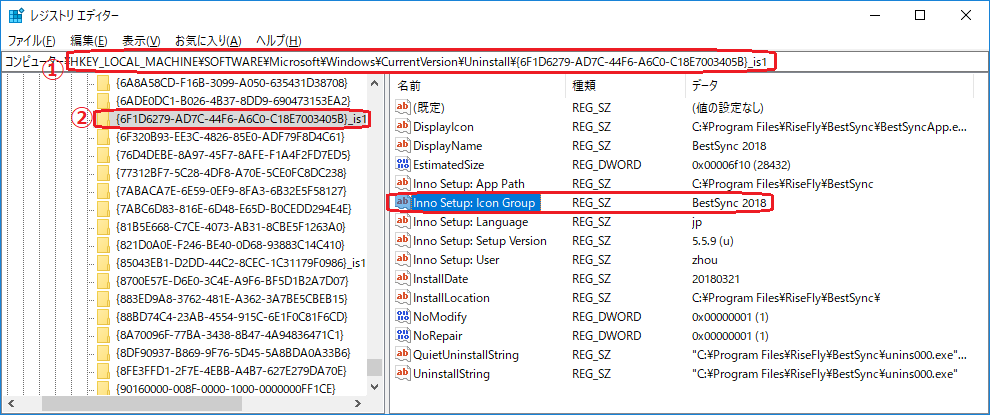
Task: Click the registry path address bar
Action: tap(495, 61)
